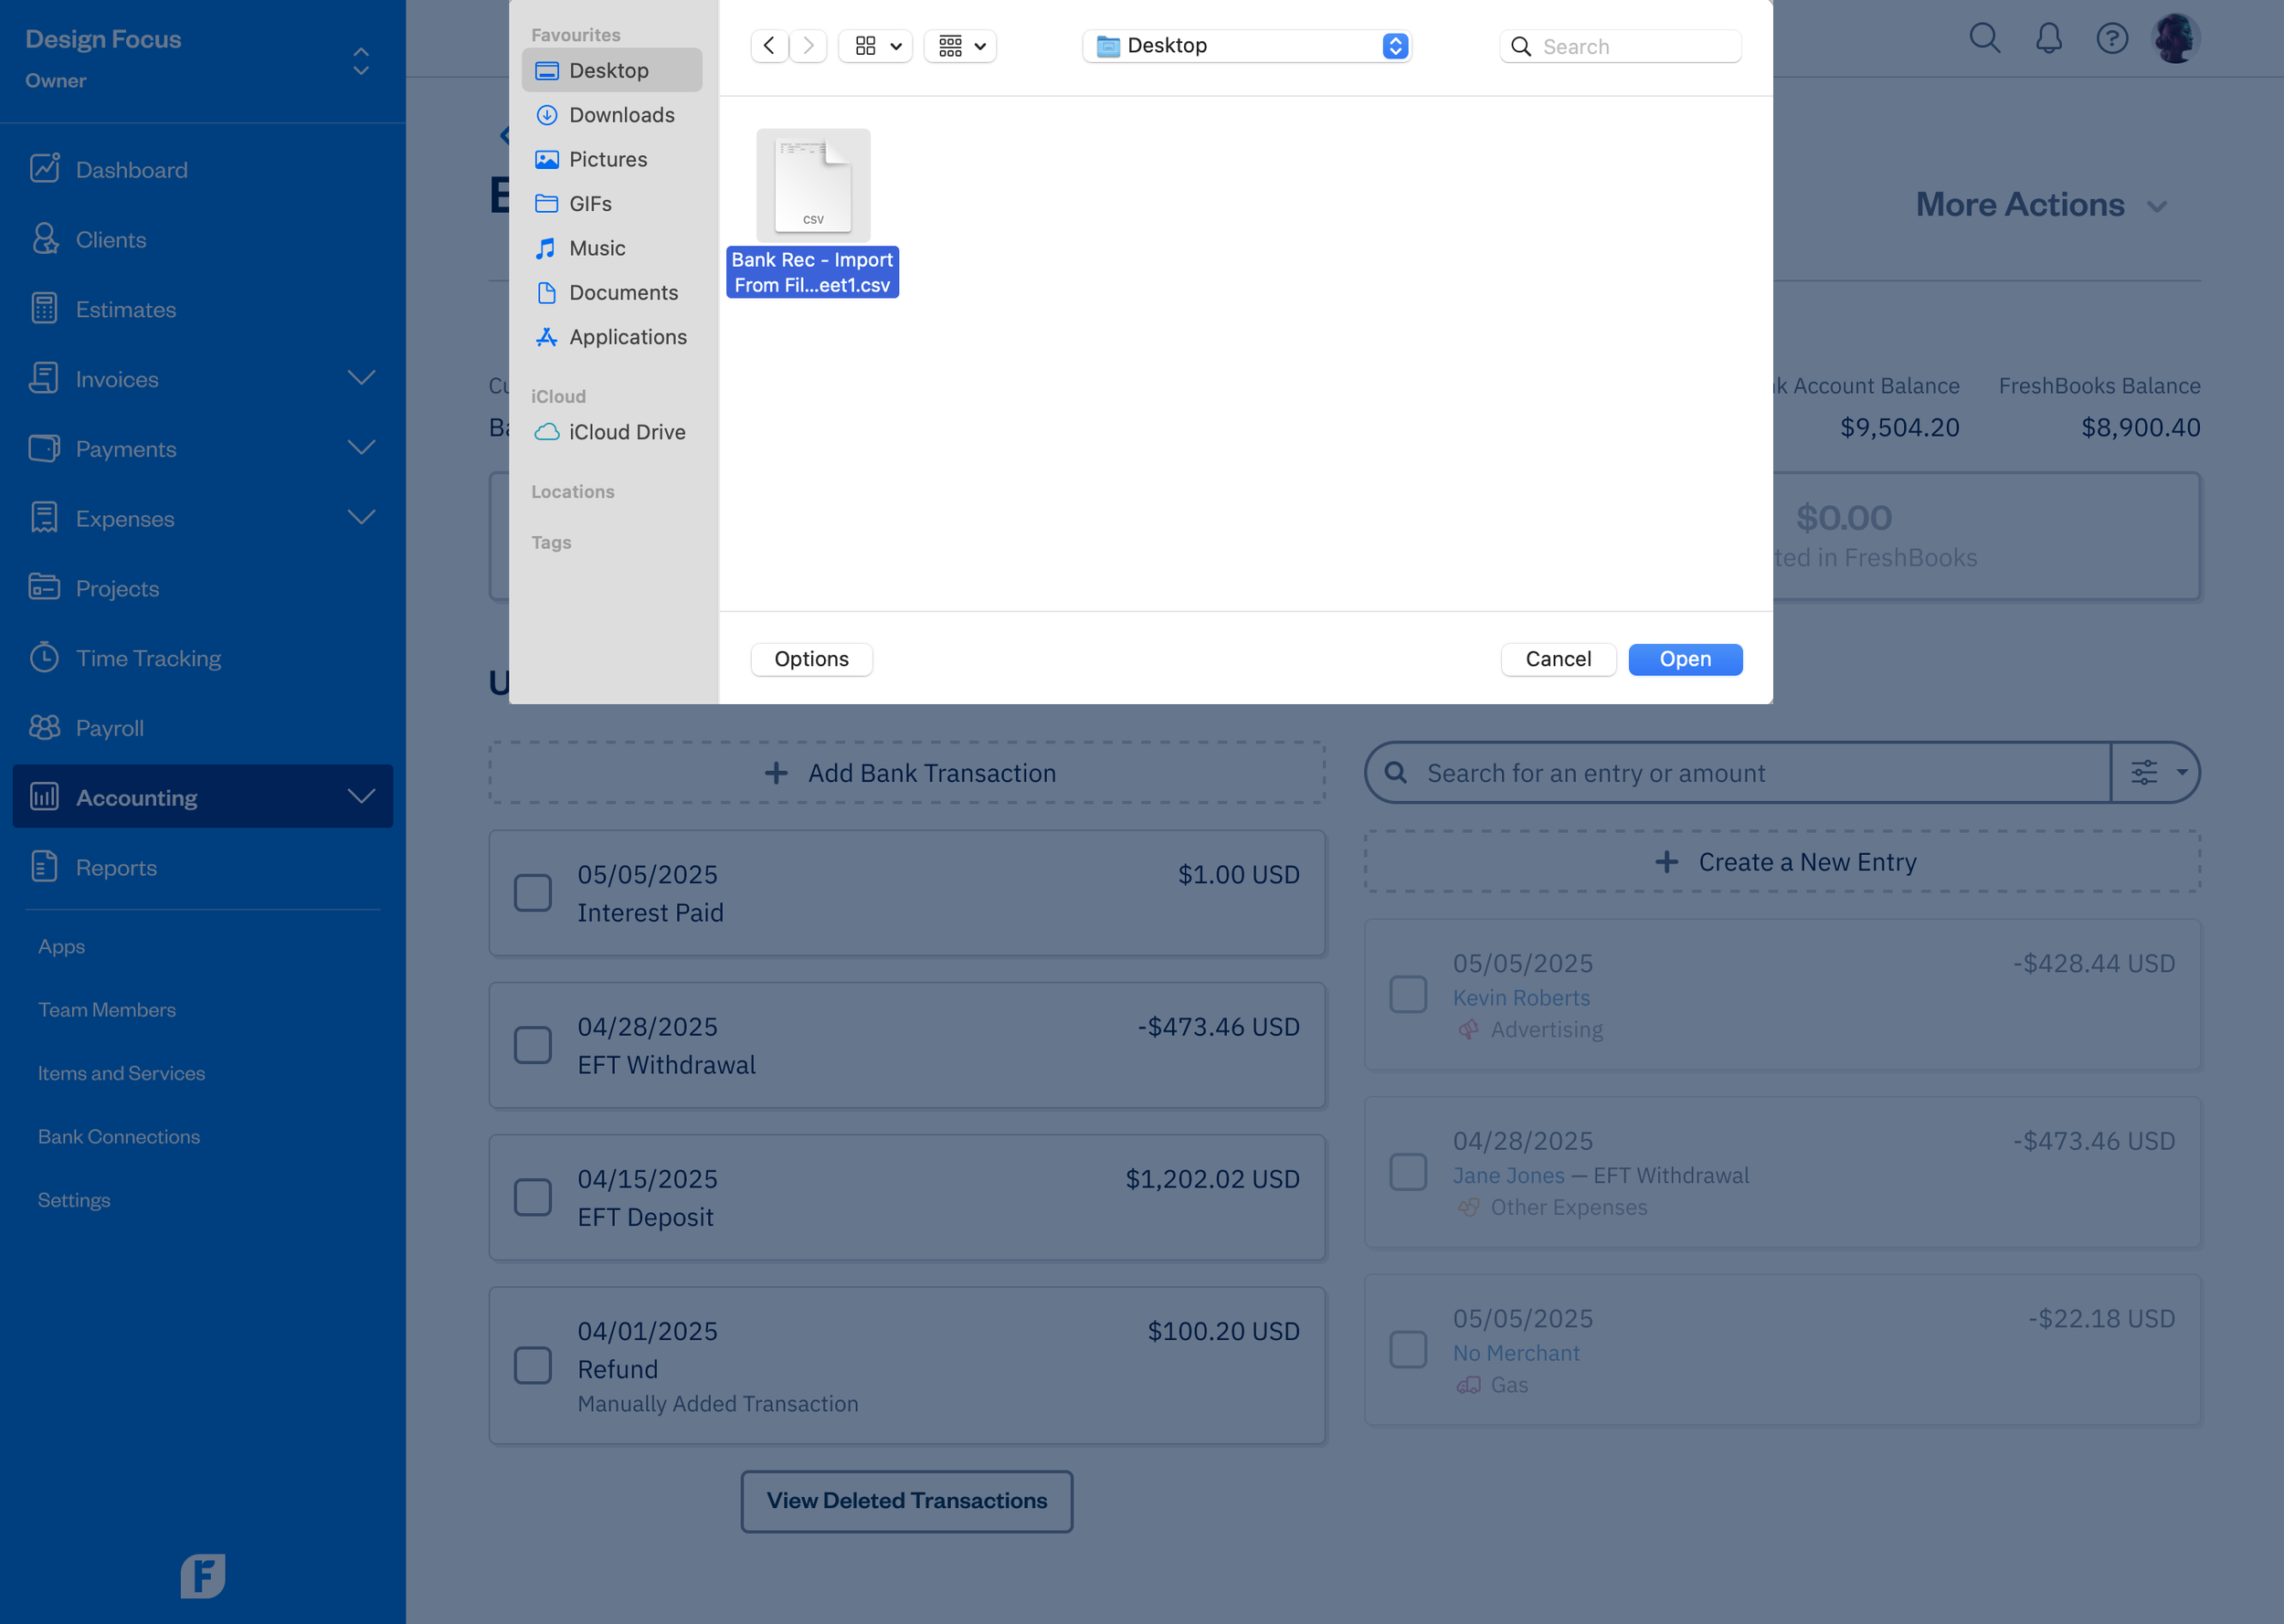Click Open to import the CSV
Screen dimensions: 2284x1624
coord(1684,659)
